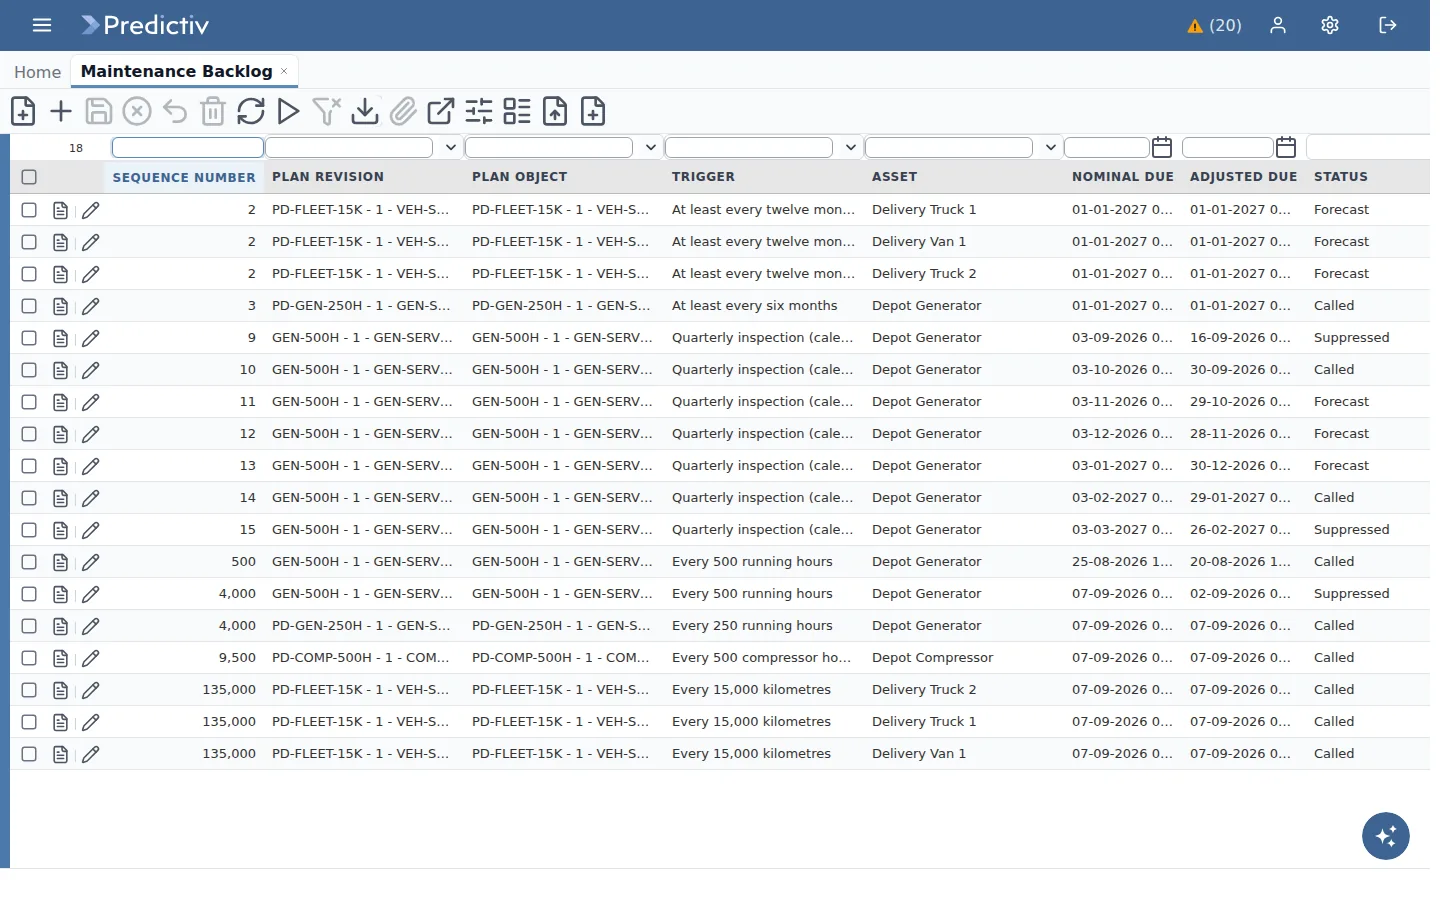Edit the row with sequence number 14
Image resolution: width=1440 pixels, height=900 pixels.
pyautogui.click(x=91, y=498)
